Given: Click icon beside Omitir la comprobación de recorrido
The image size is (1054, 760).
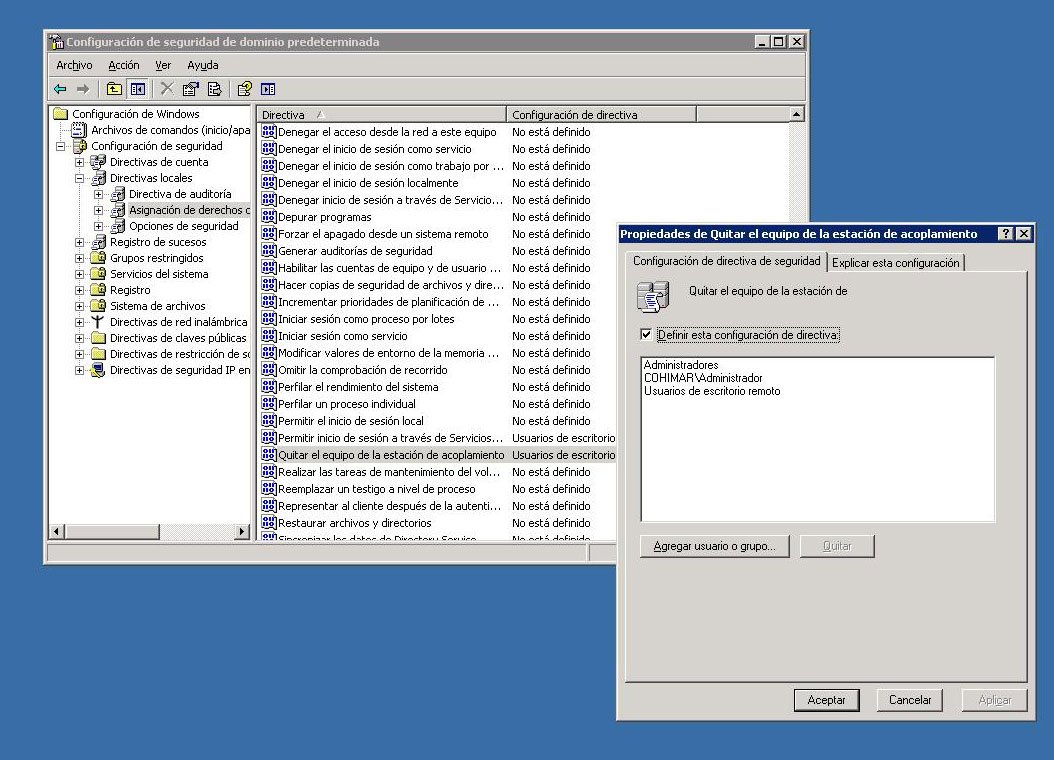Looking at the screenshot, I should (x=269, y=370).
